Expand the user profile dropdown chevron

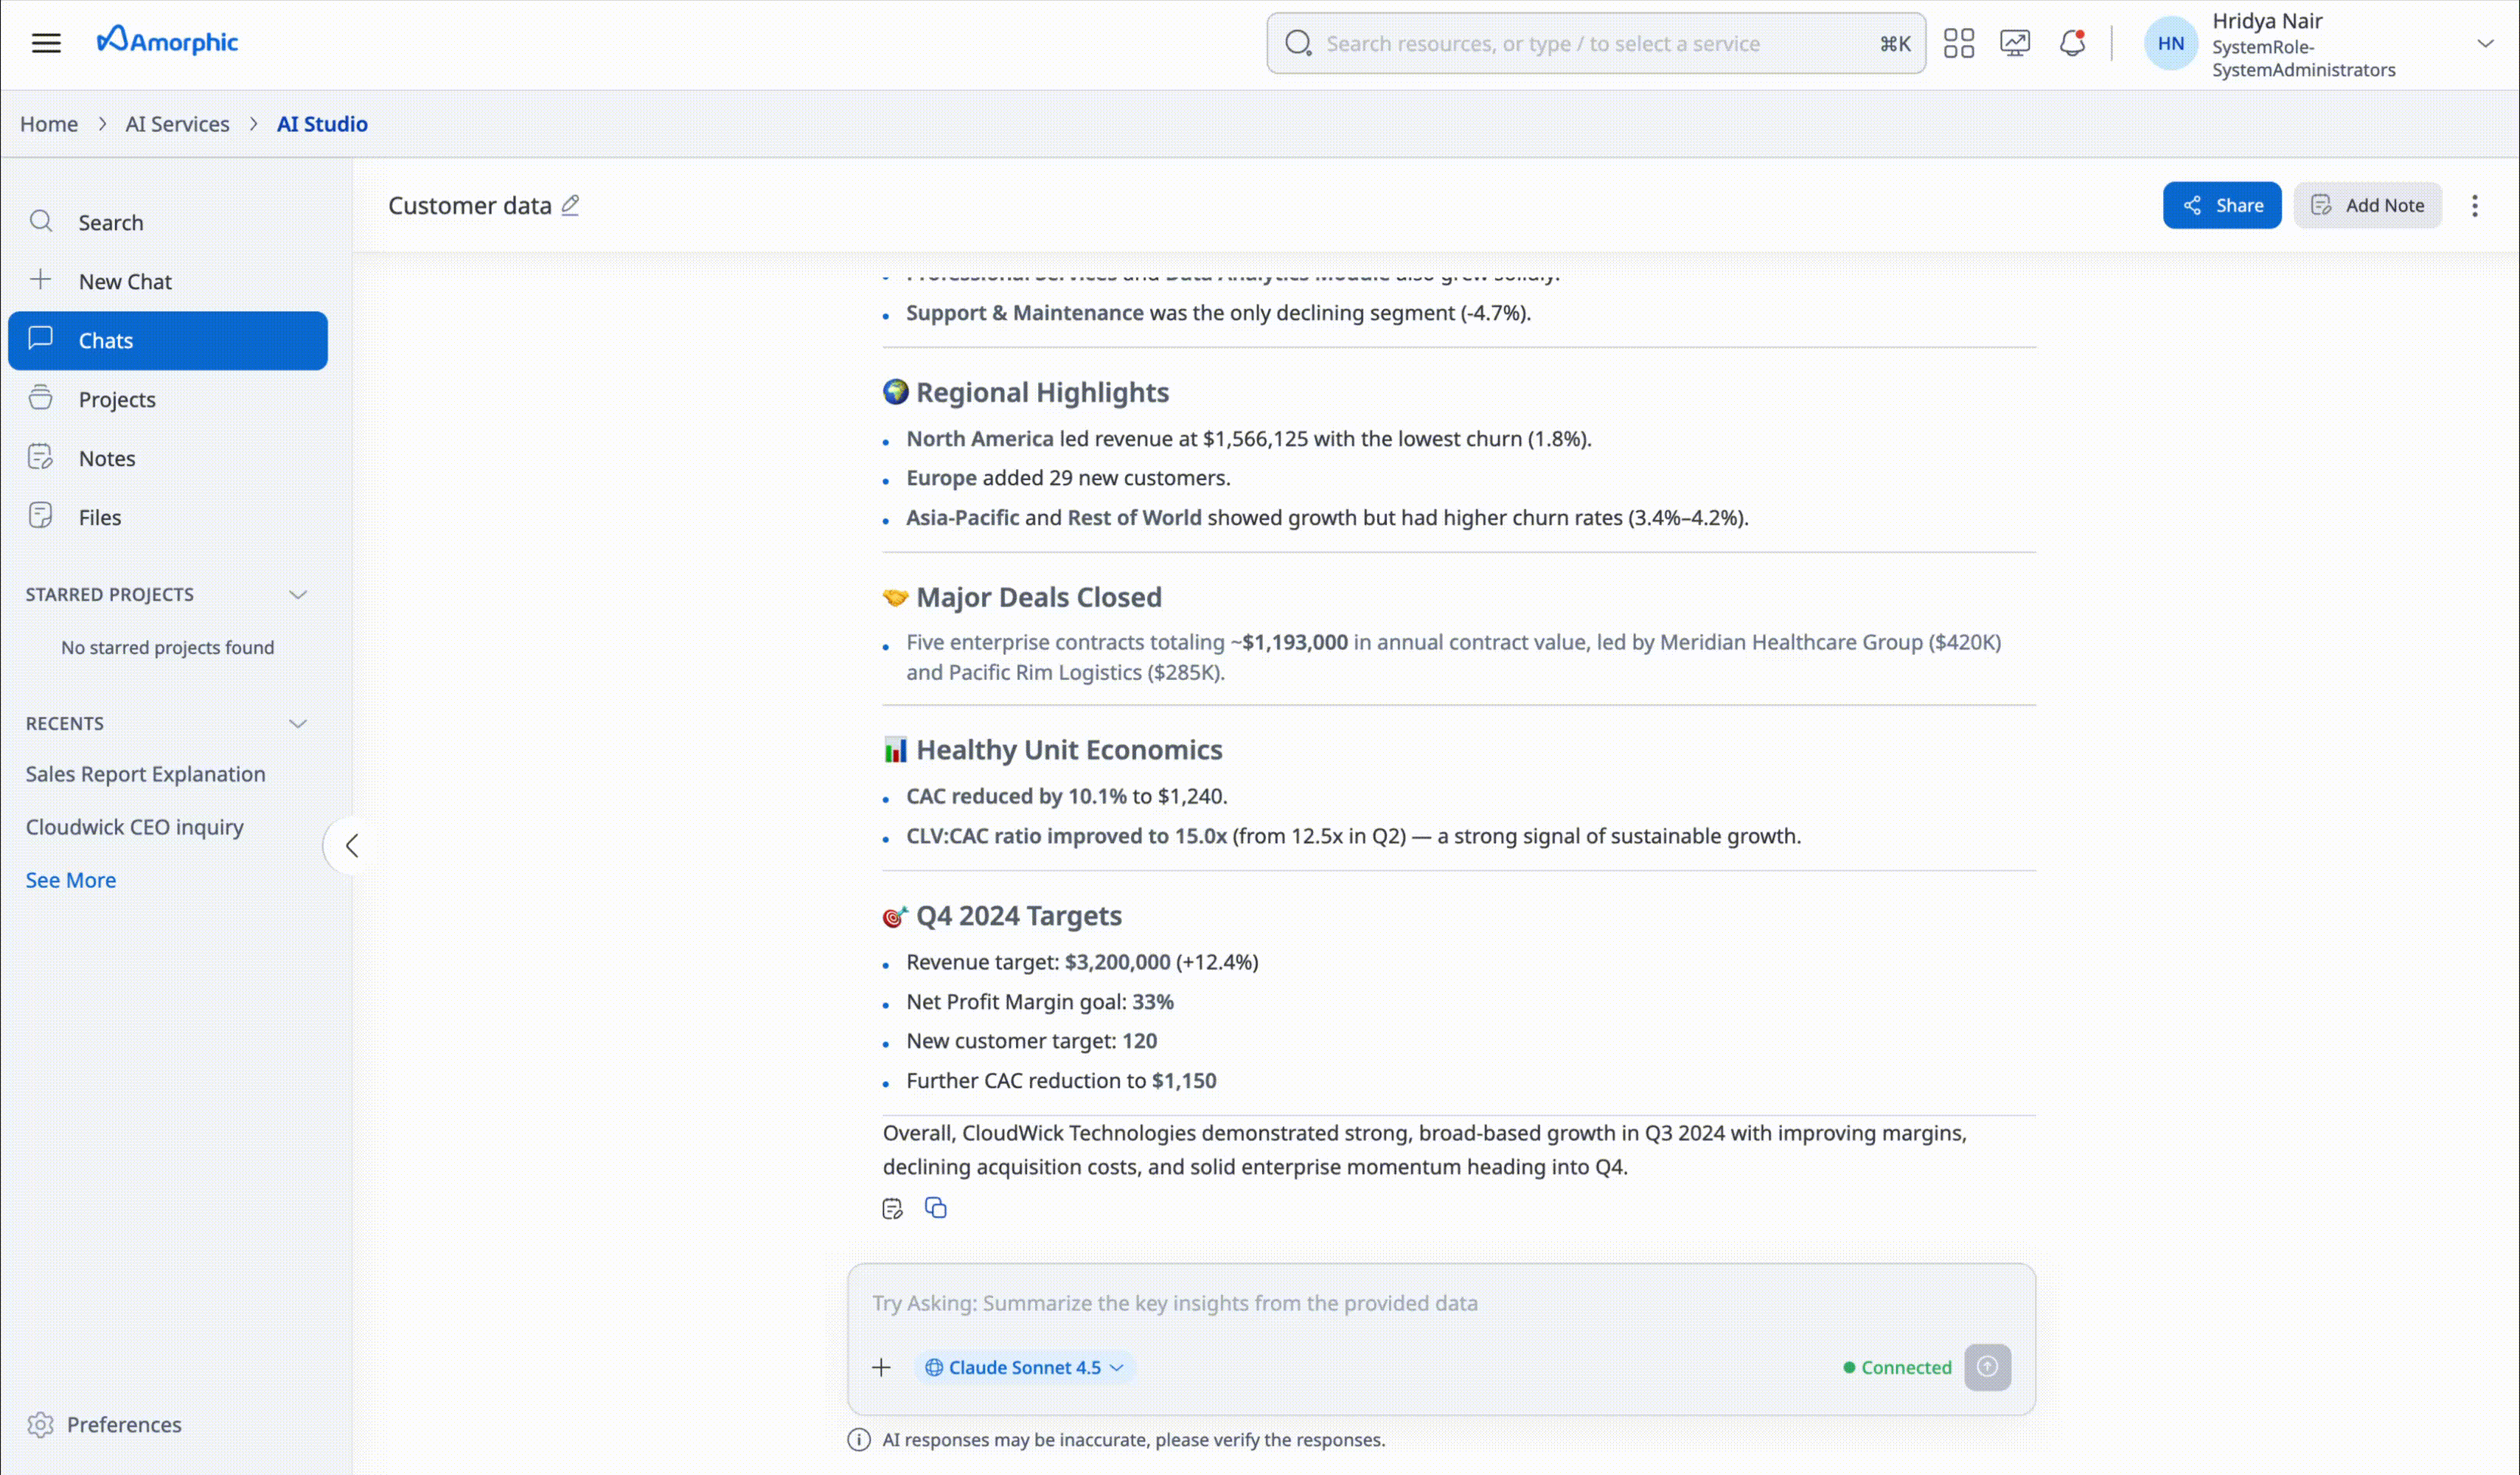[x=2485, y=43]
